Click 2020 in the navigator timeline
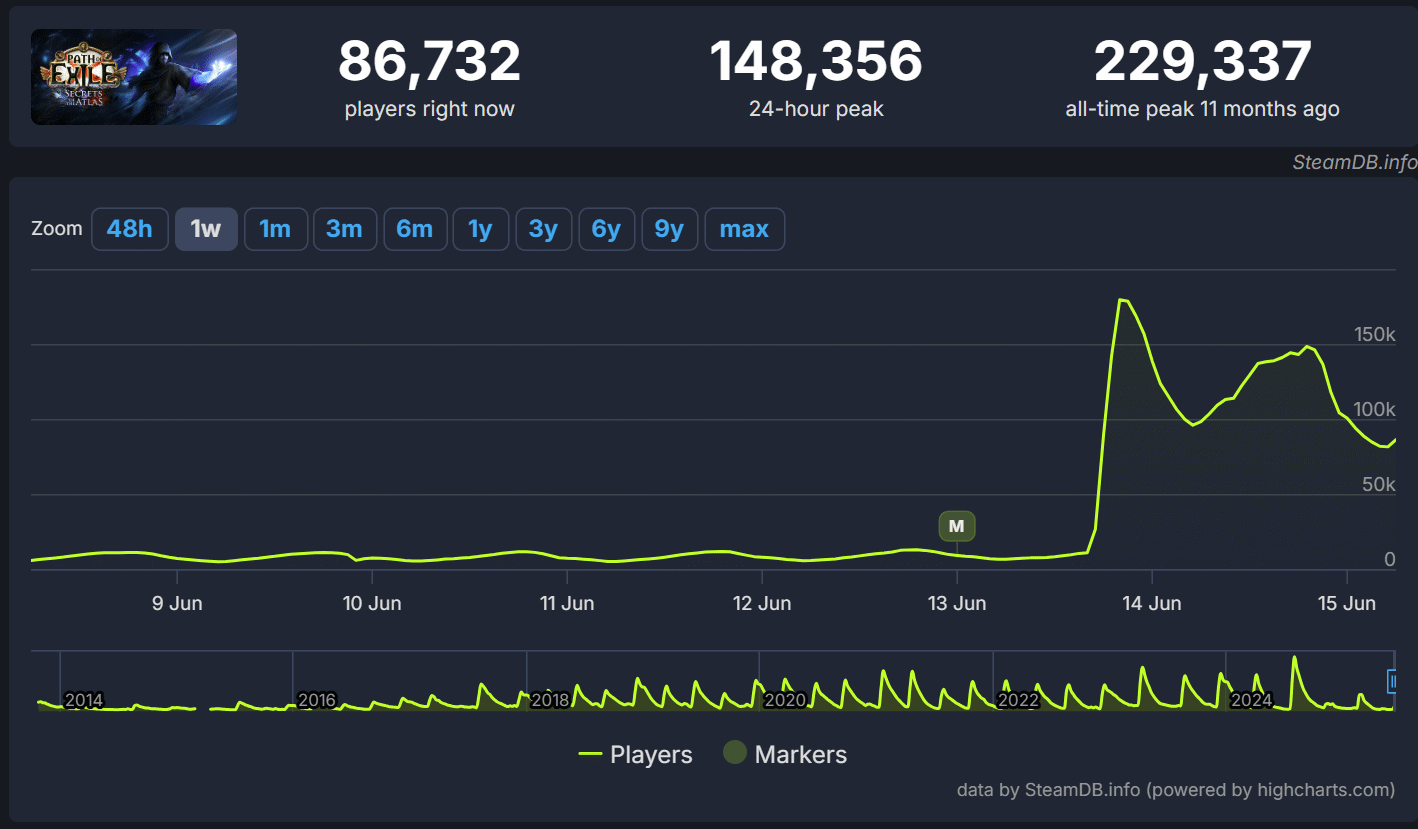Screen dimensions: 1418x829 tap(785, 700)
